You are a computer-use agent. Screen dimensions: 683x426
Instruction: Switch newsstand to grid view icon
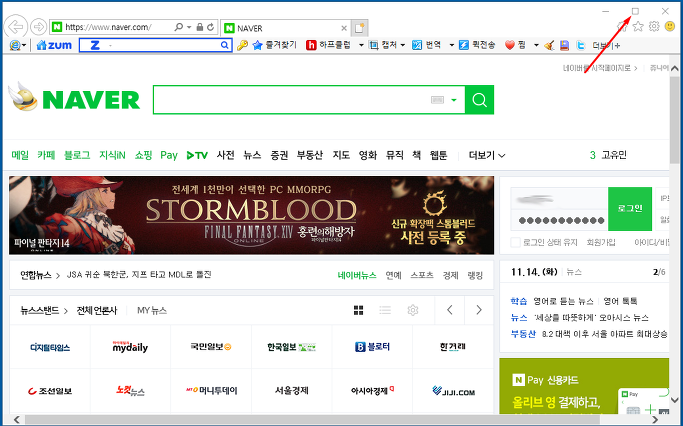358,310
